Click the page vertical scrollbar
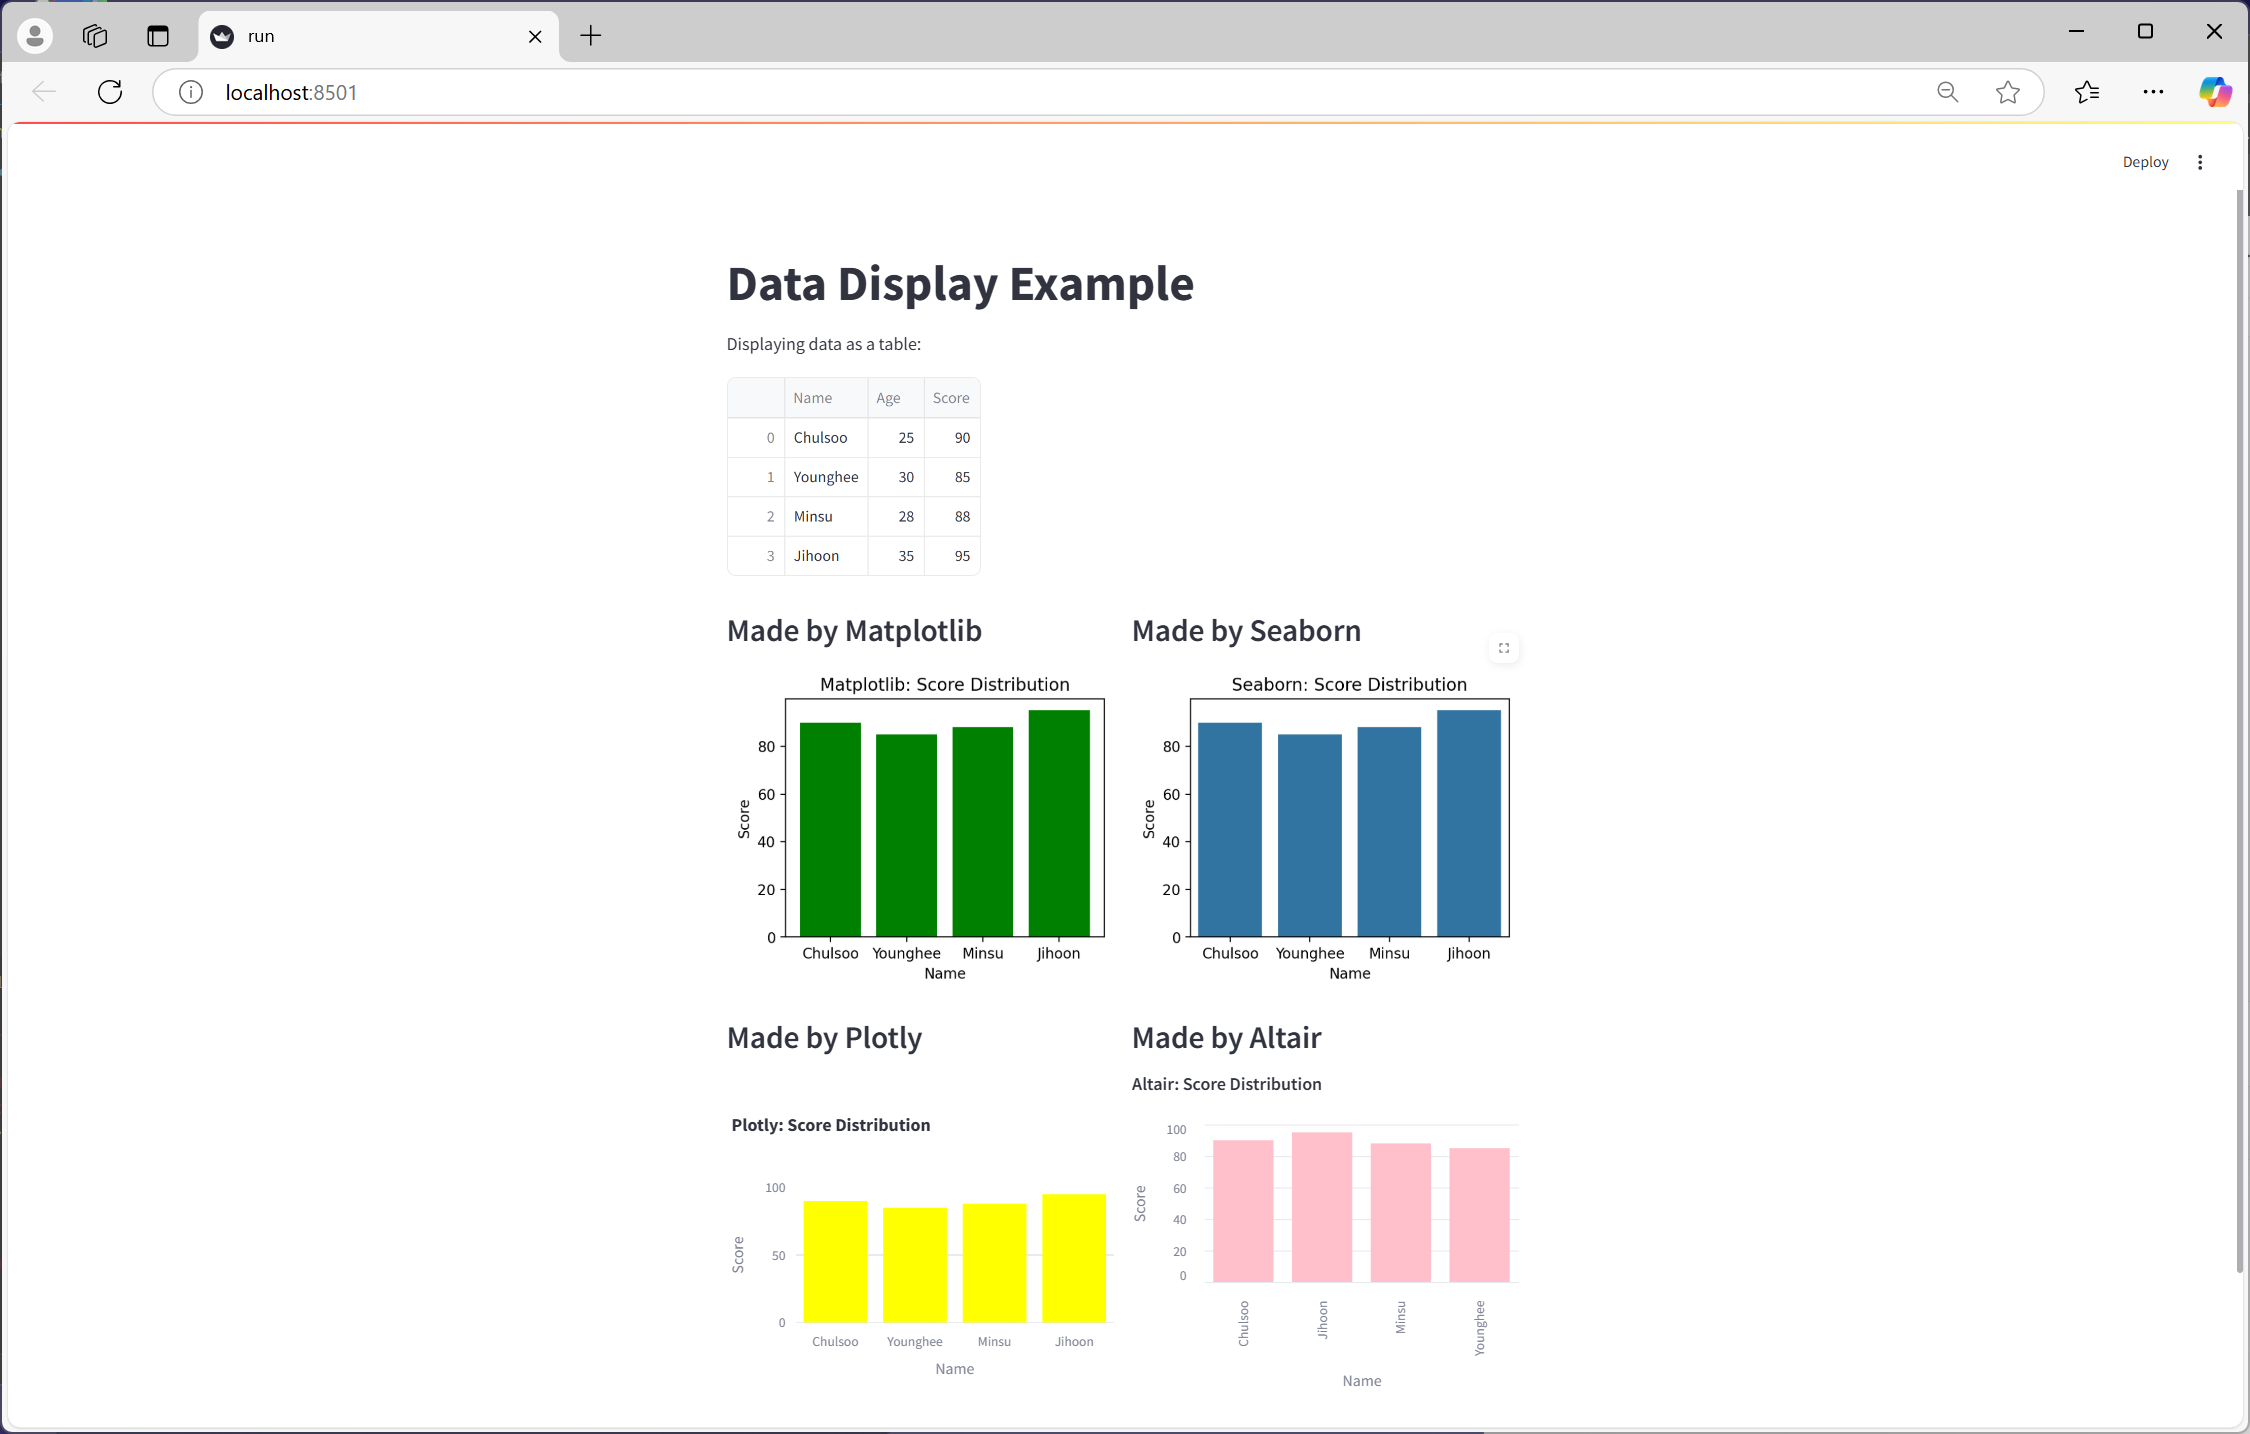This screenshot has height=1434, width=2250. tap(2240, 730)
